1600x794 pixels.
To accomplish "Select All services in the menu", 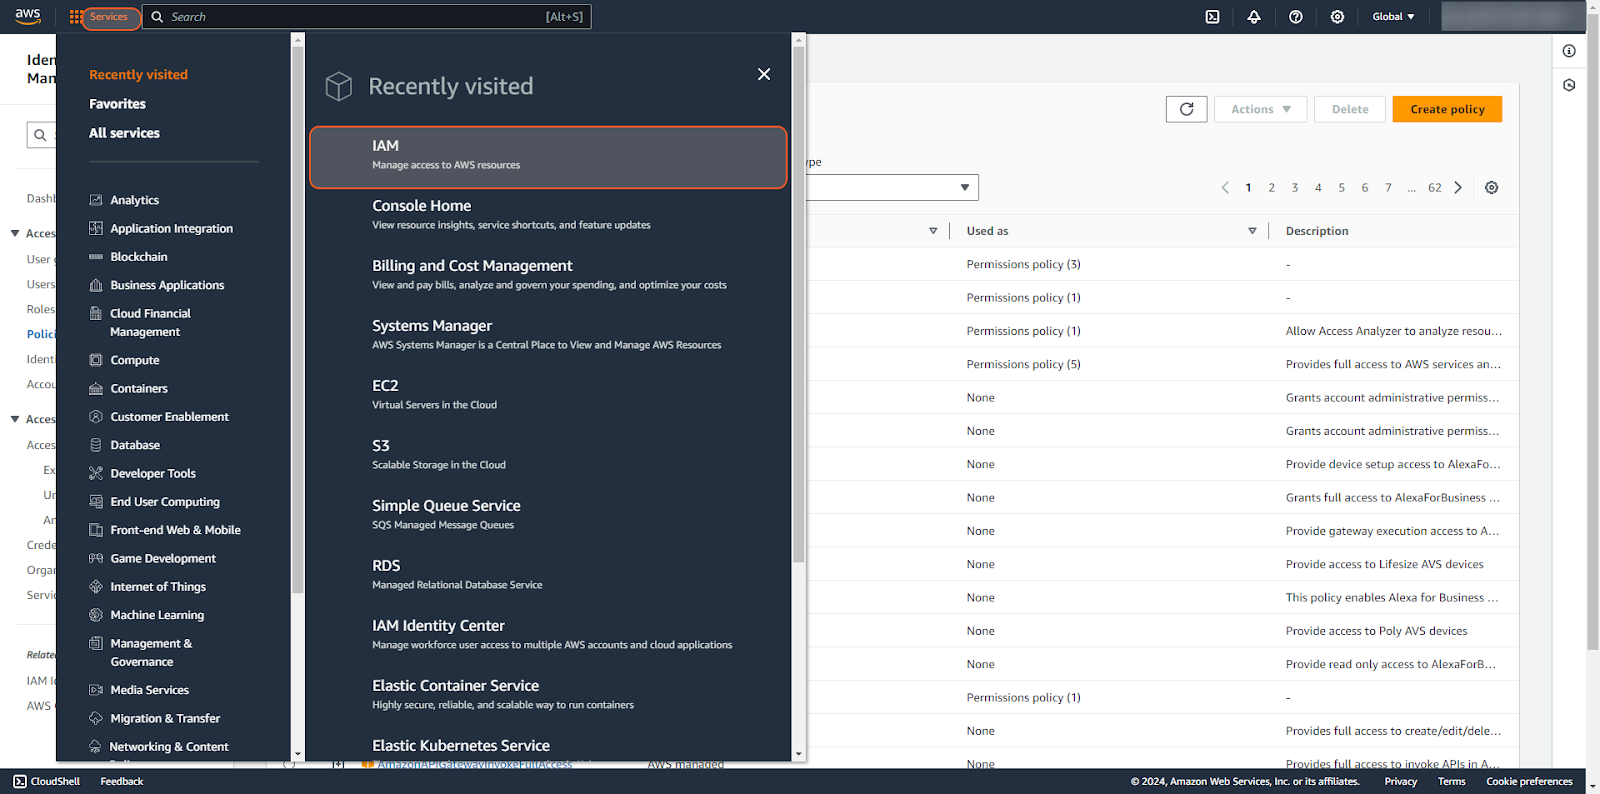I will coord(124,133).
